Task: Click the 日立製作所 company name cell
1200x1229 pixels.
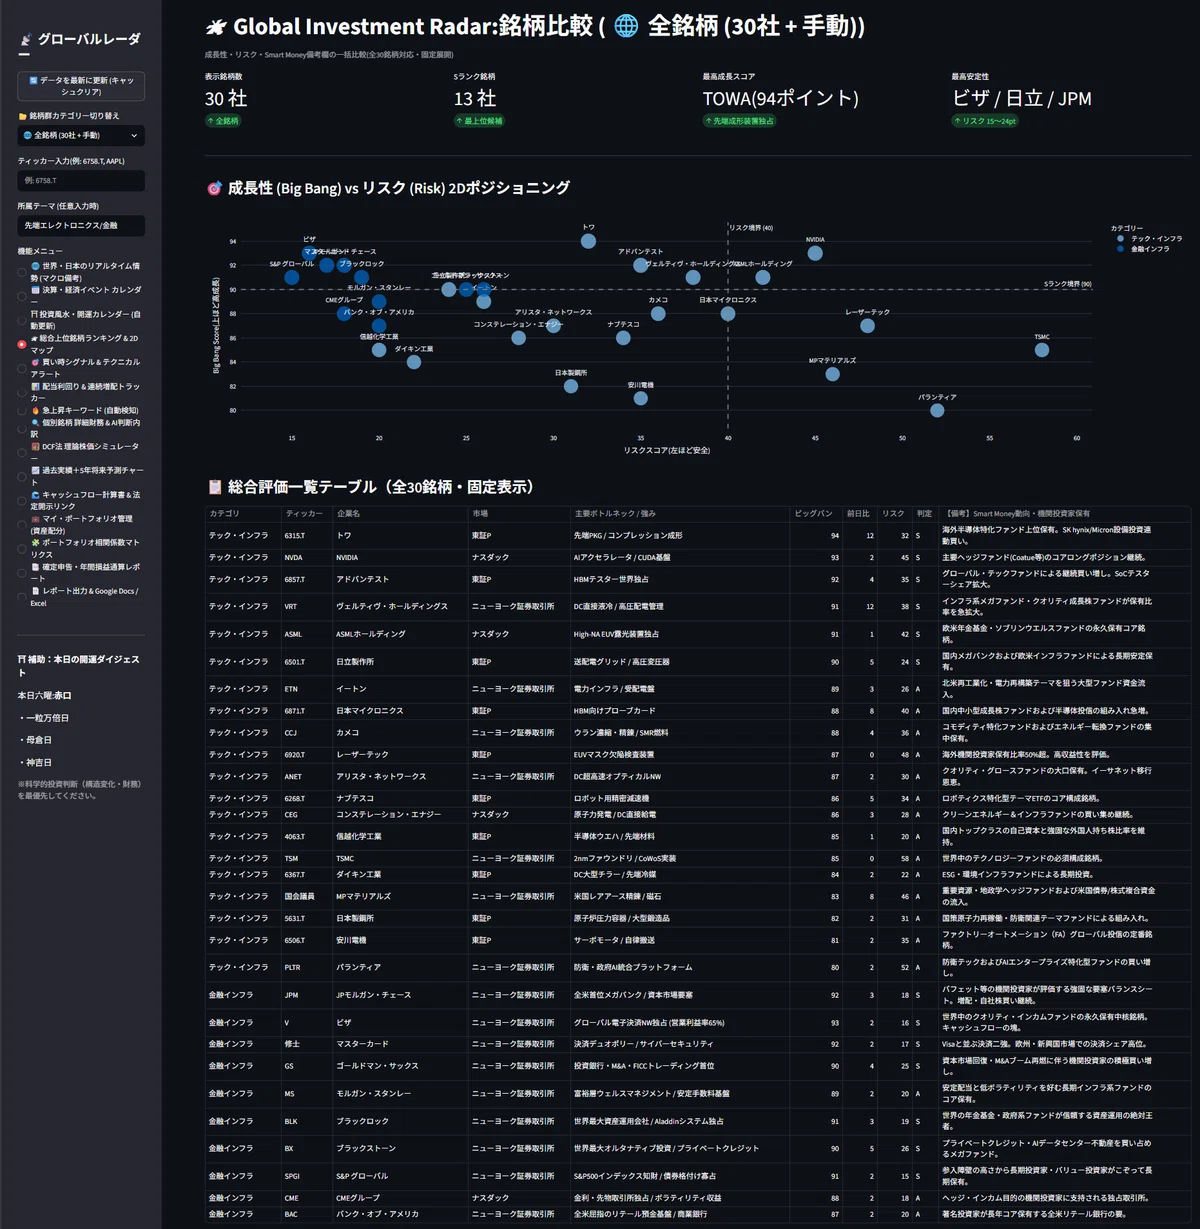Action: click(401, 661)
